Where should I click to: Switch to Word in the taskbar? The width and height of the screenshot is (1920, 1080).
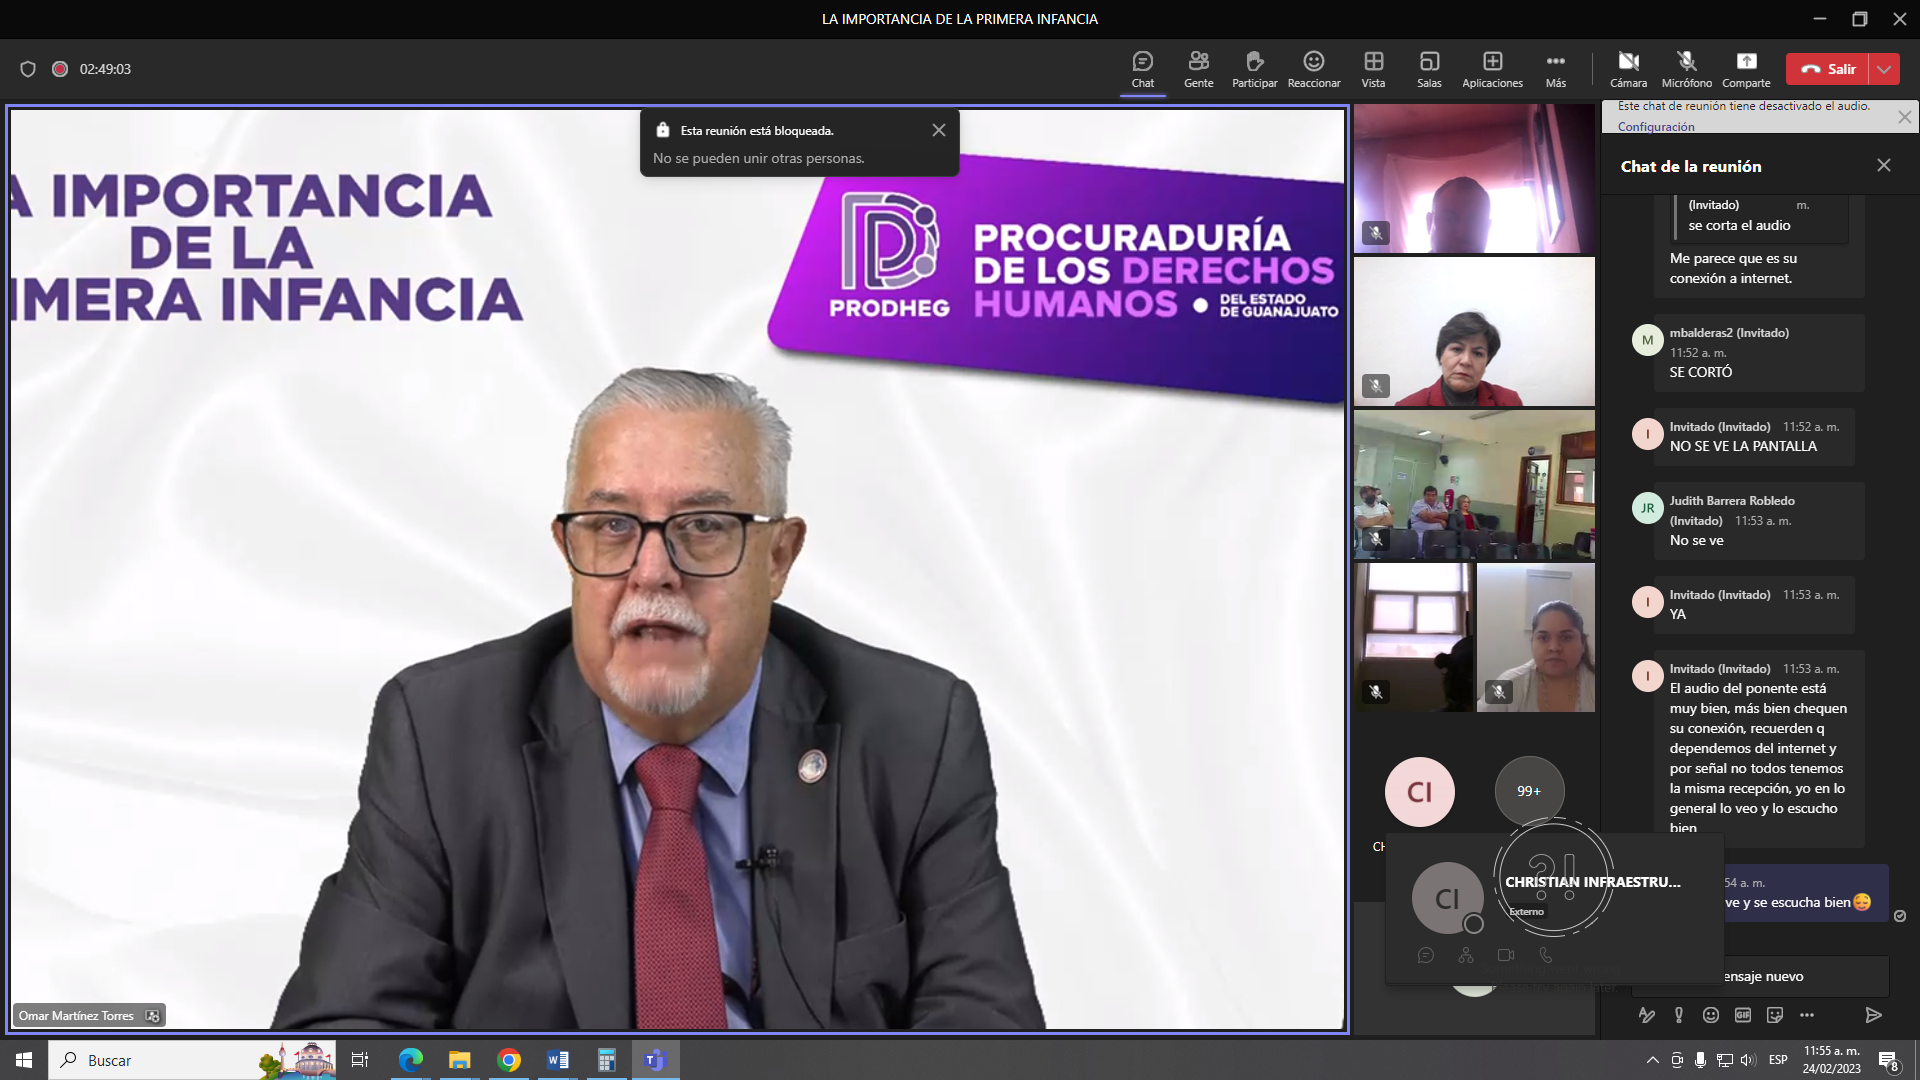pyautogui.click(x=558, y=1060)
